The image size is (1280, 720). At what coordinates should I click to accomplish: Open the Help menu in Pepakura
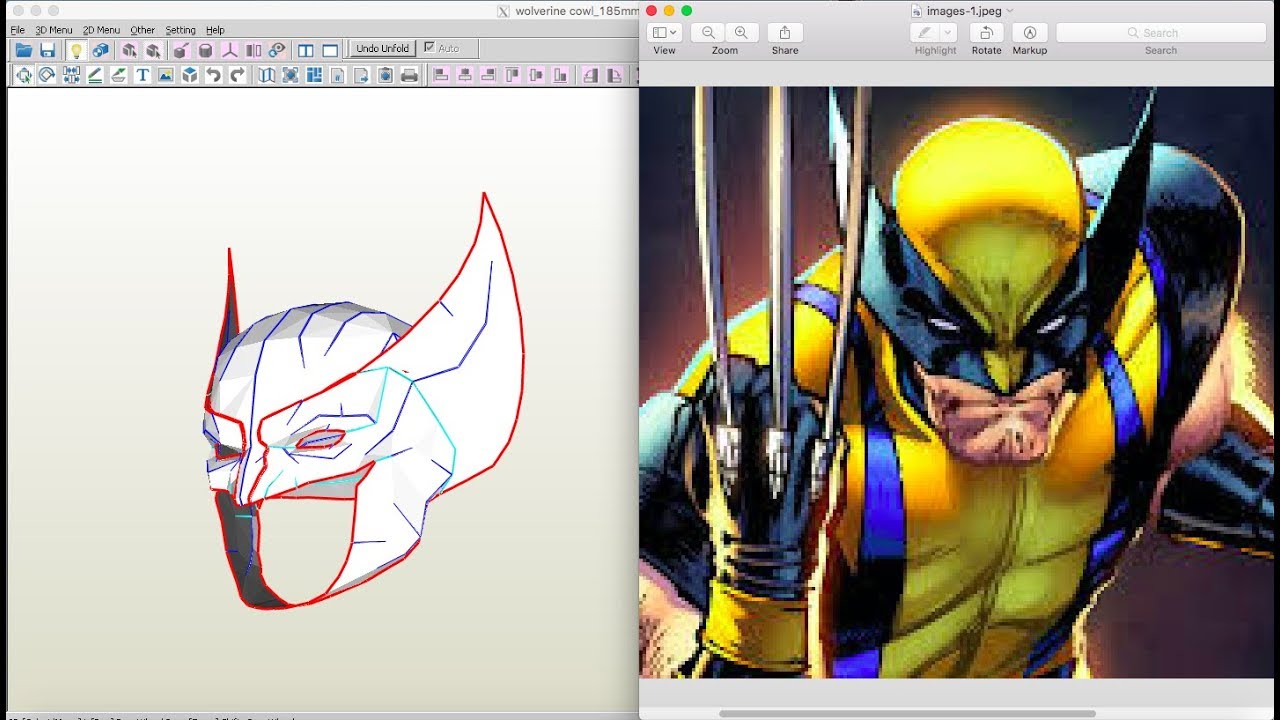click(215, 30)
